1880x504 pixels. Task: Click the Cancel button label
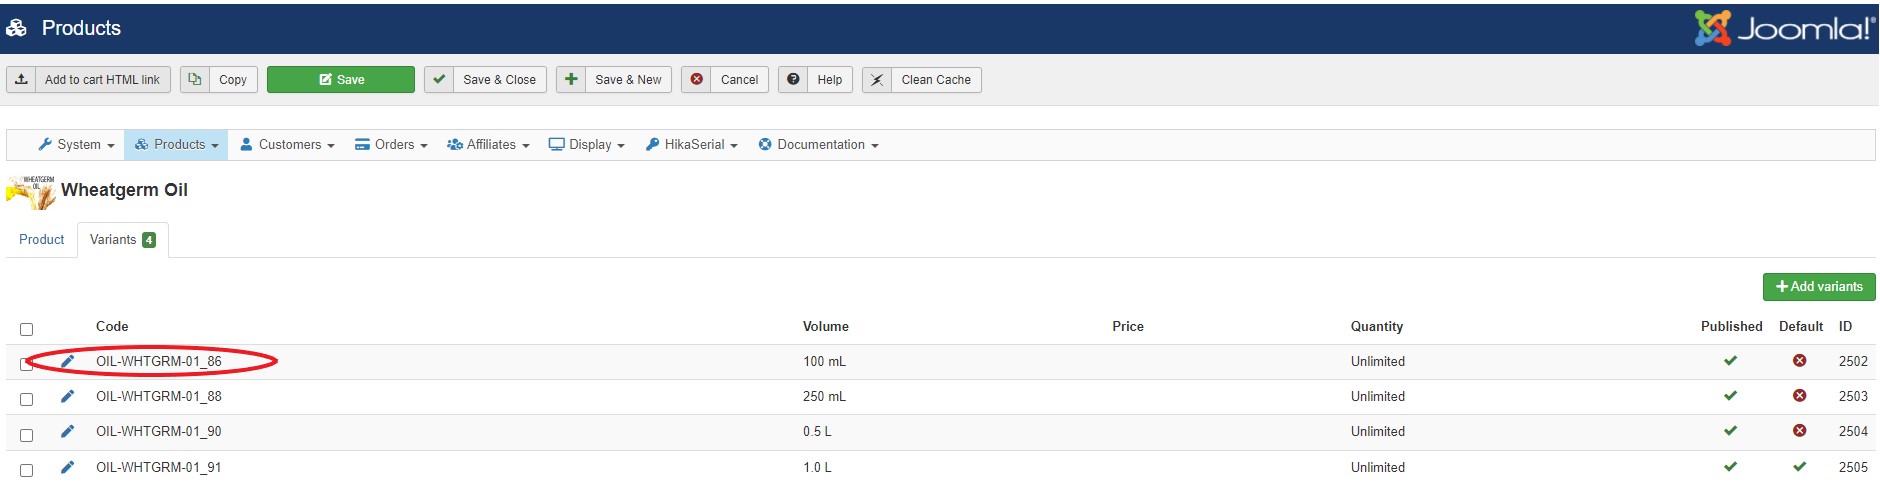(x=739, y=80)
